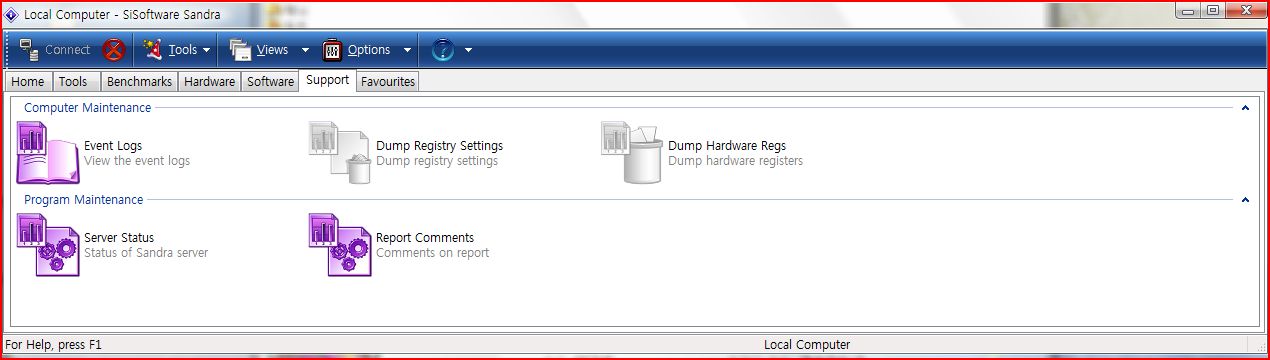
Task: Click the blue Help question mark icon
Action: (x=443, y=50)
